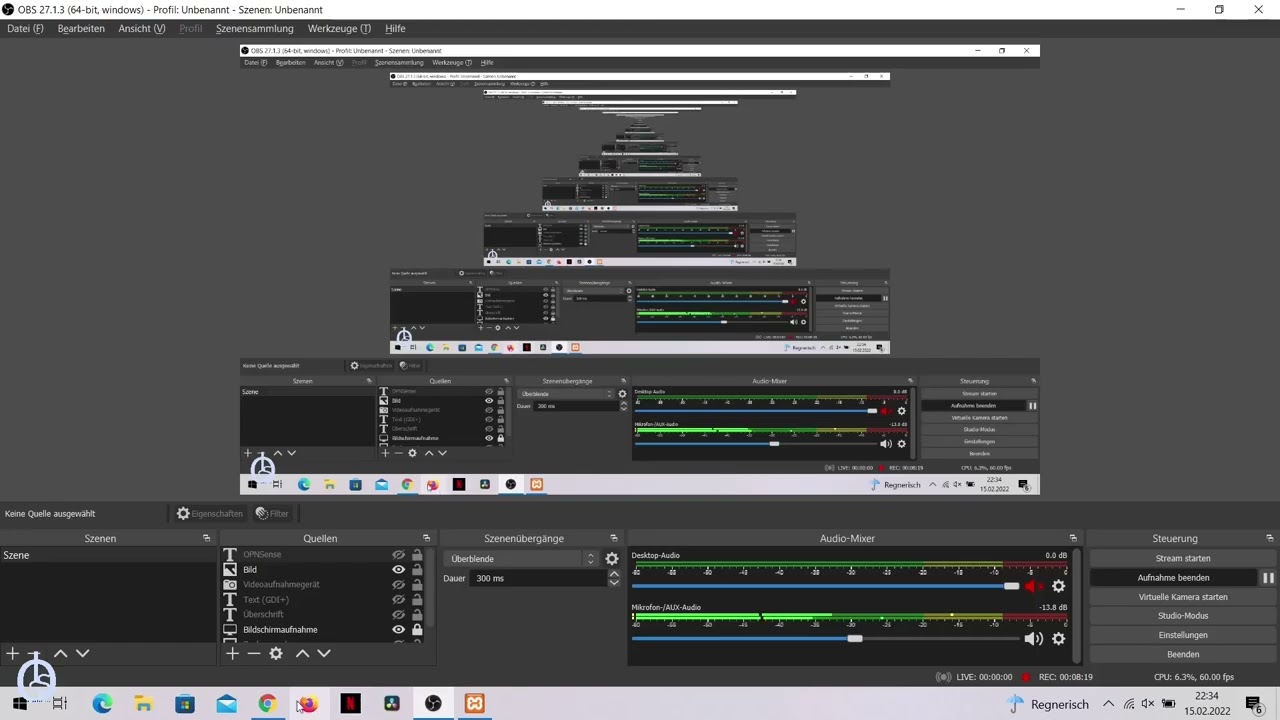Select the Szene entry in Szenen

coord(108,555)
